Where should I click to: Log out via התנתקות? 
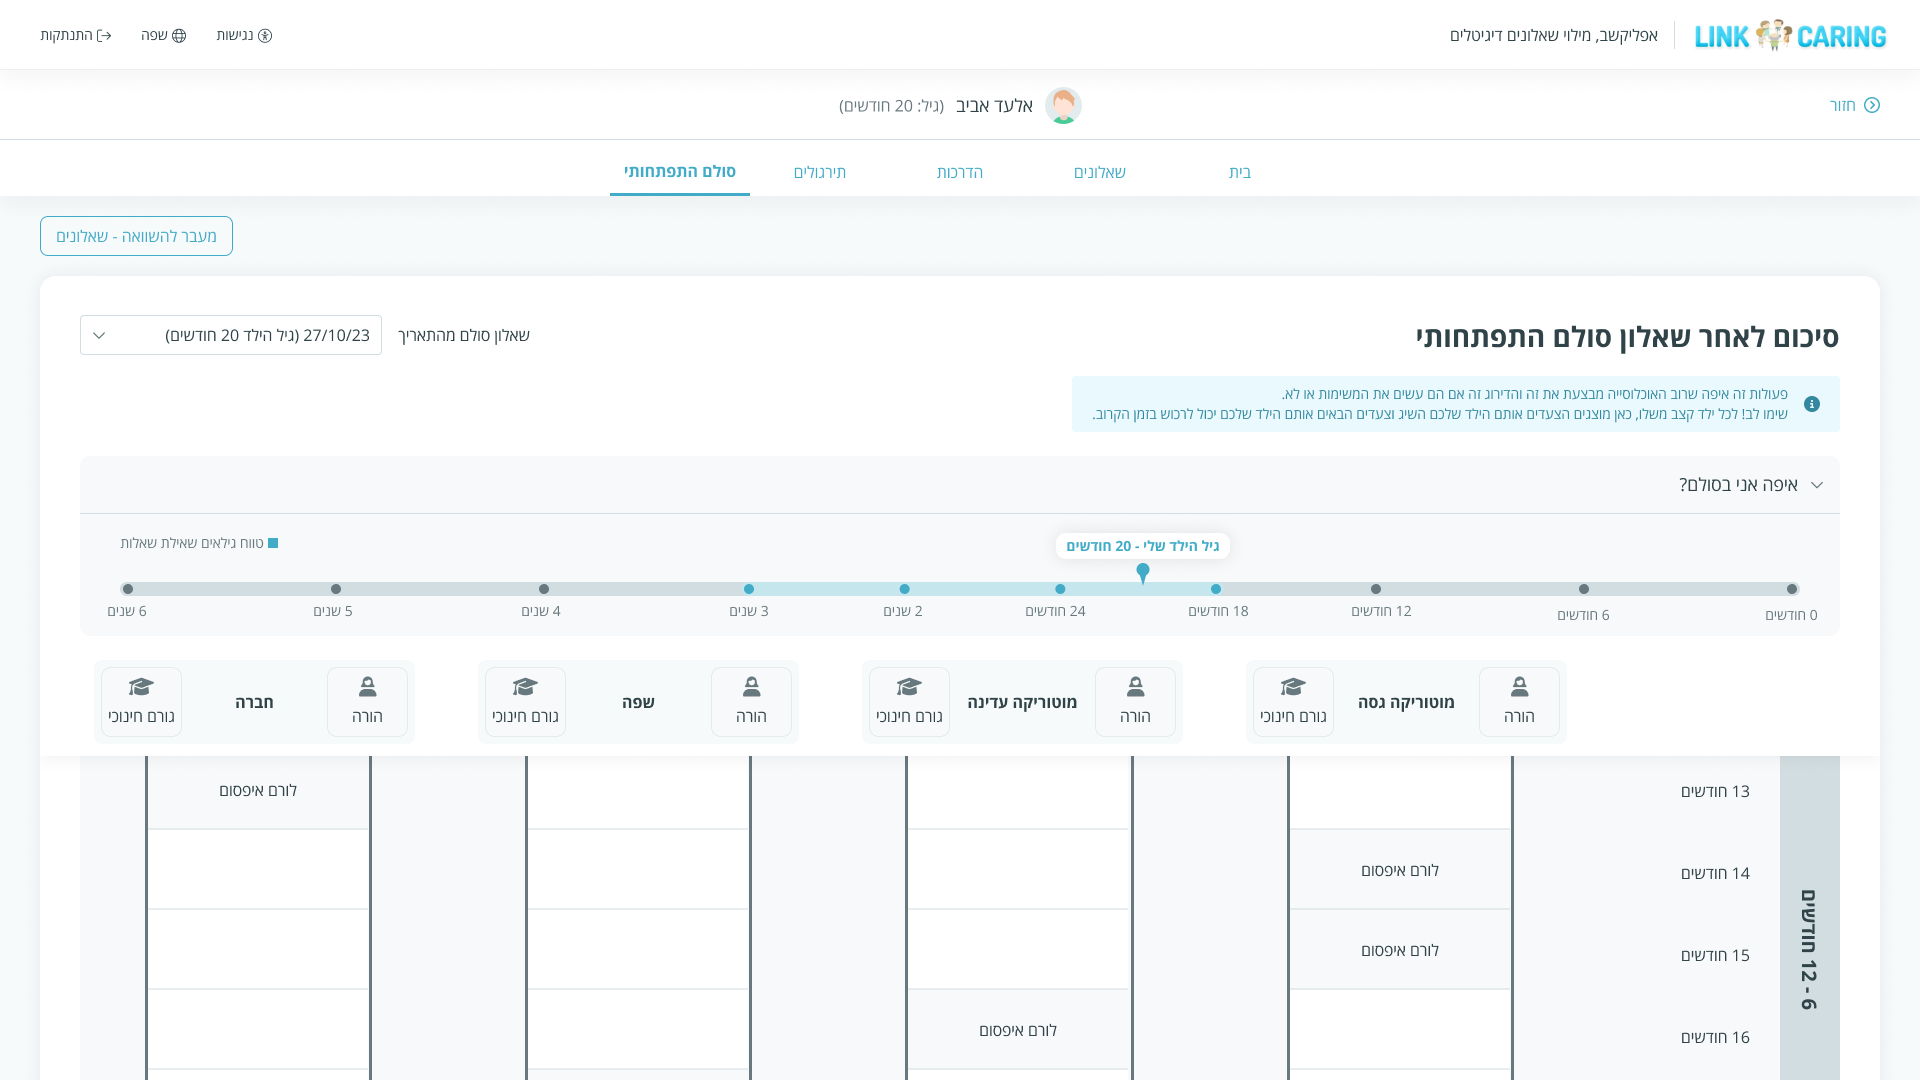pos(76,35)
